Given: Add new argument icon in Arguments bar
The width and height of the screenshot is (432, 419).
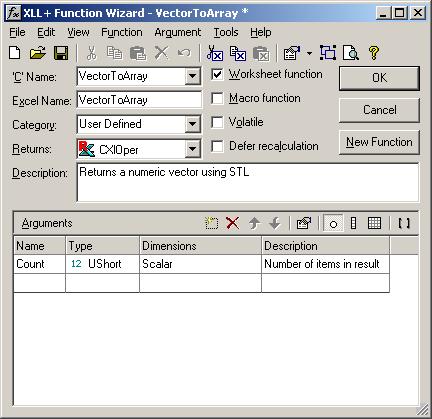Looking at the screenshot, I should pos(212,223).
